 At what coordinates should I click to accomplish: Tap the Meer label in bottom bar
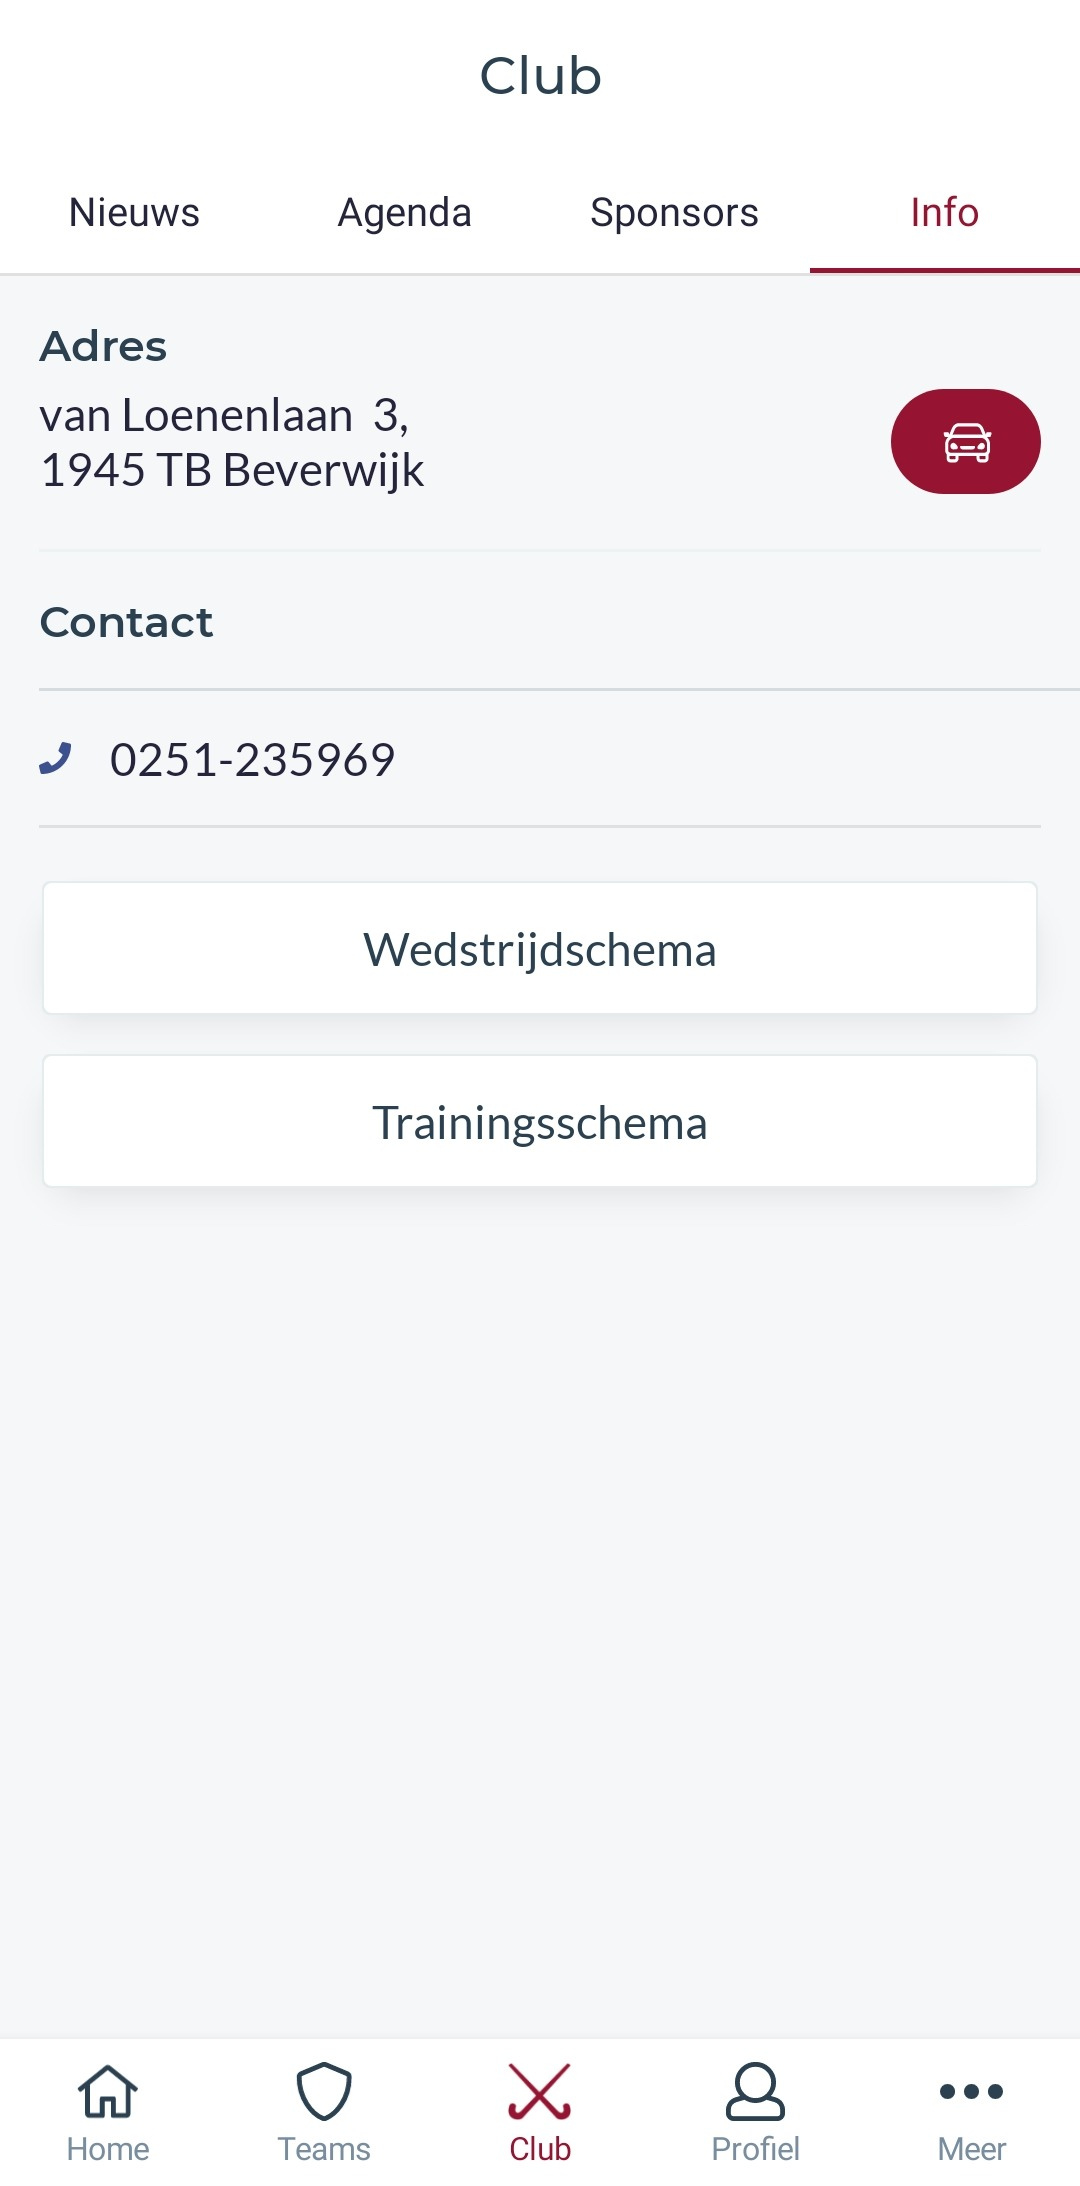[971, 2149]
